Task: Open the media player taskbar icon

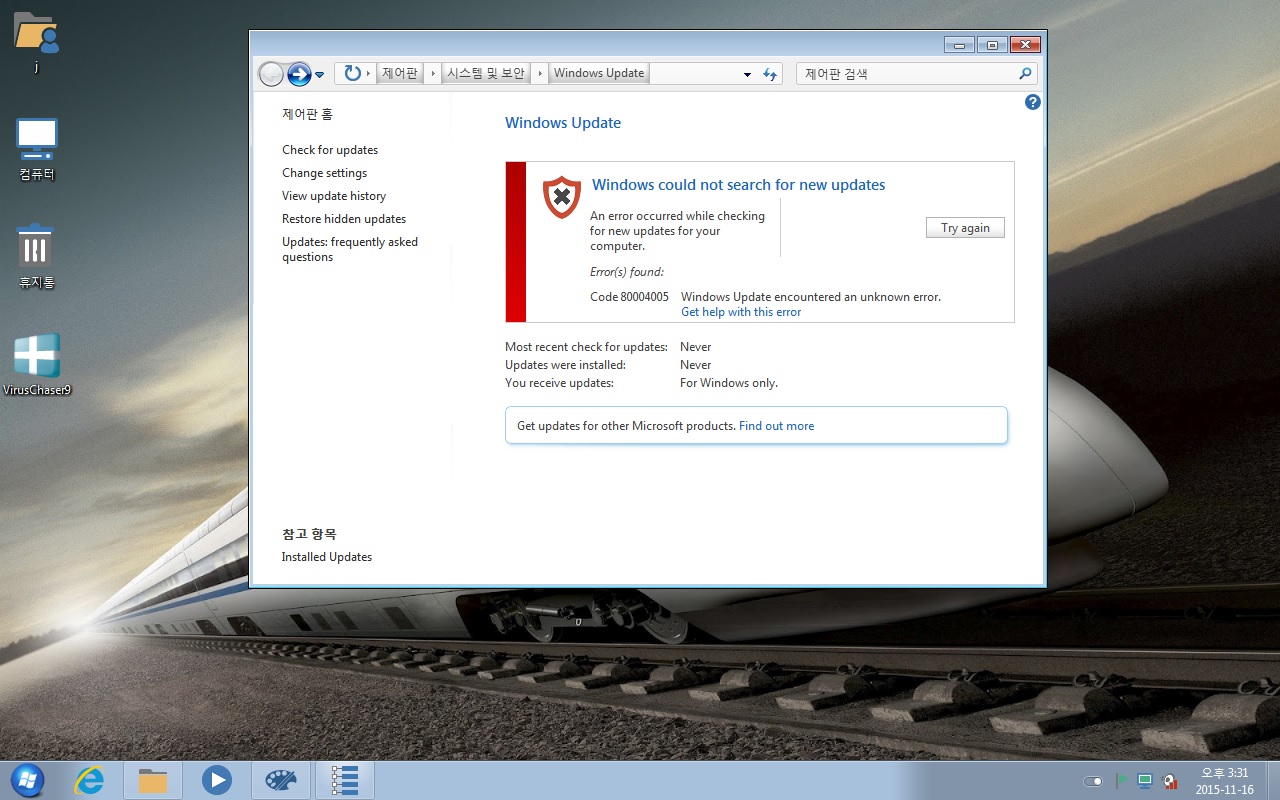Action: (216, 780)
